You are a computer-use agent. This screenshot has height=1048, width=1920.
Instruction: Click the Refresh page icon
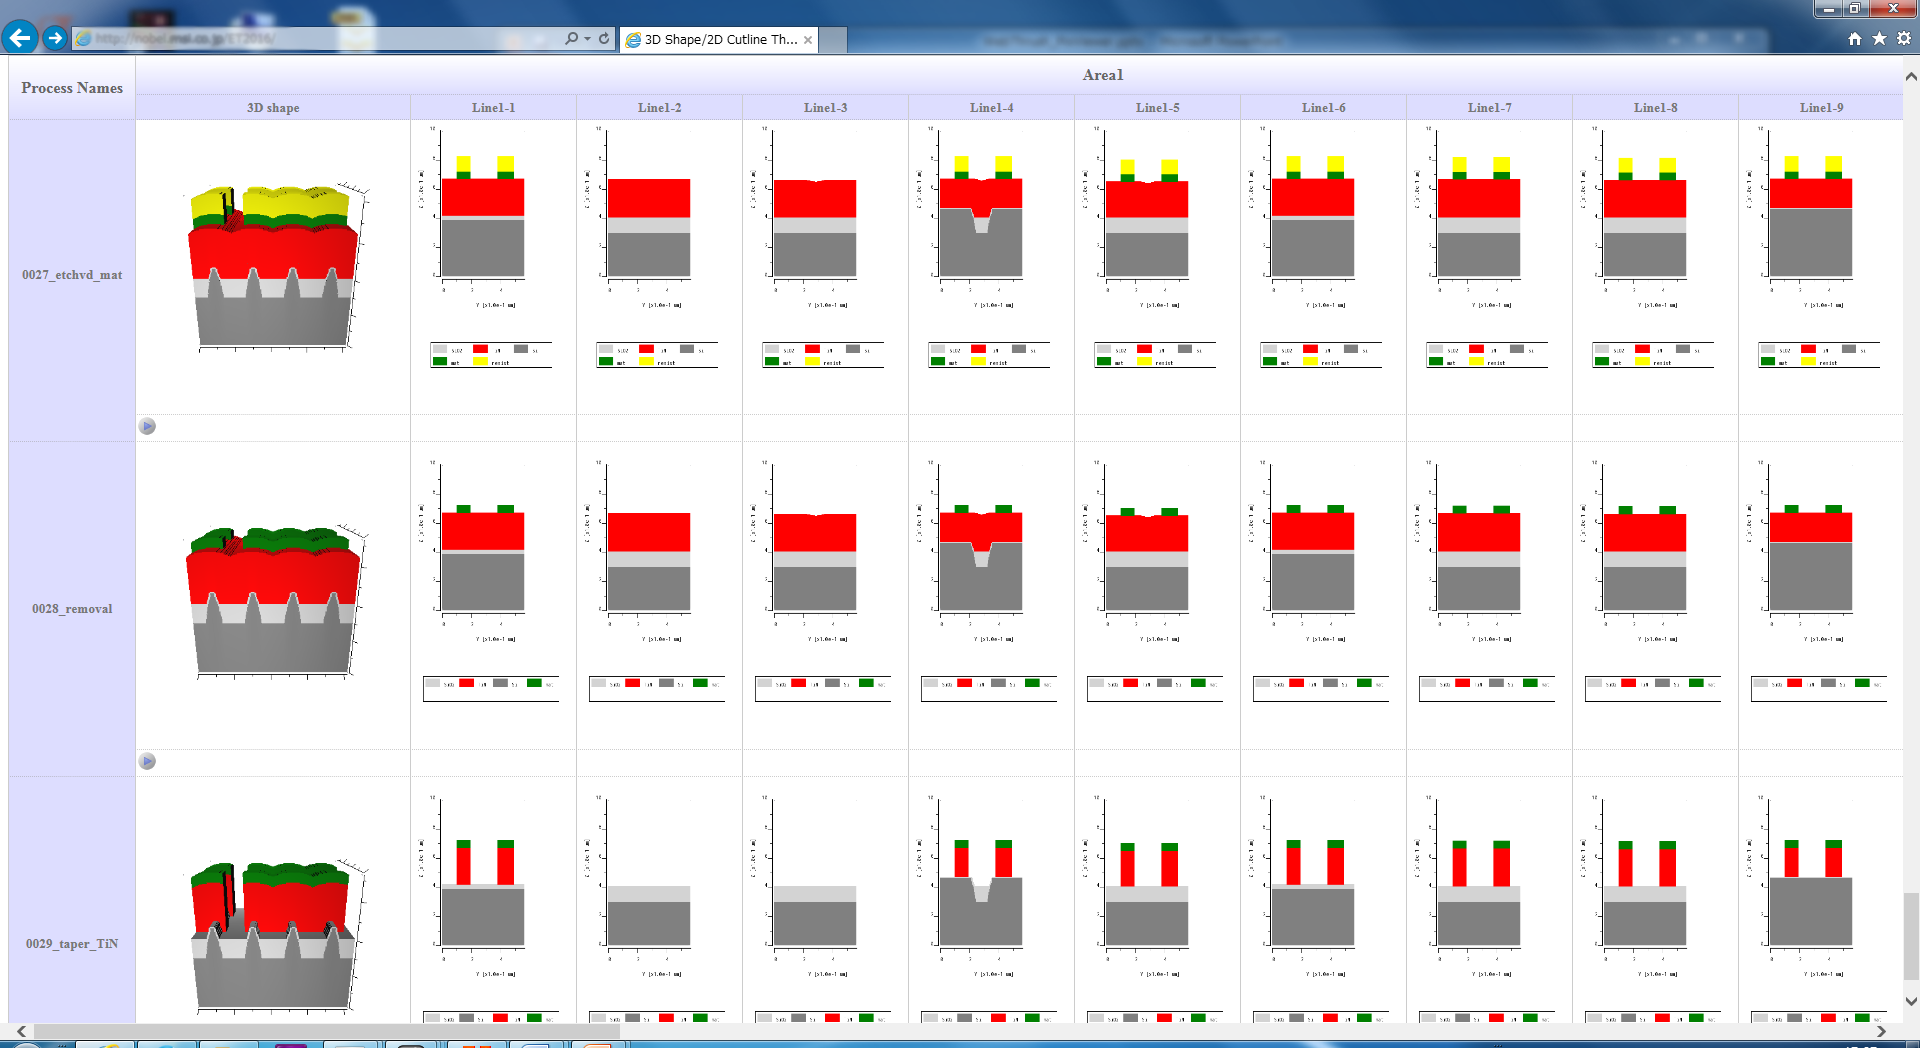[604, 38]
